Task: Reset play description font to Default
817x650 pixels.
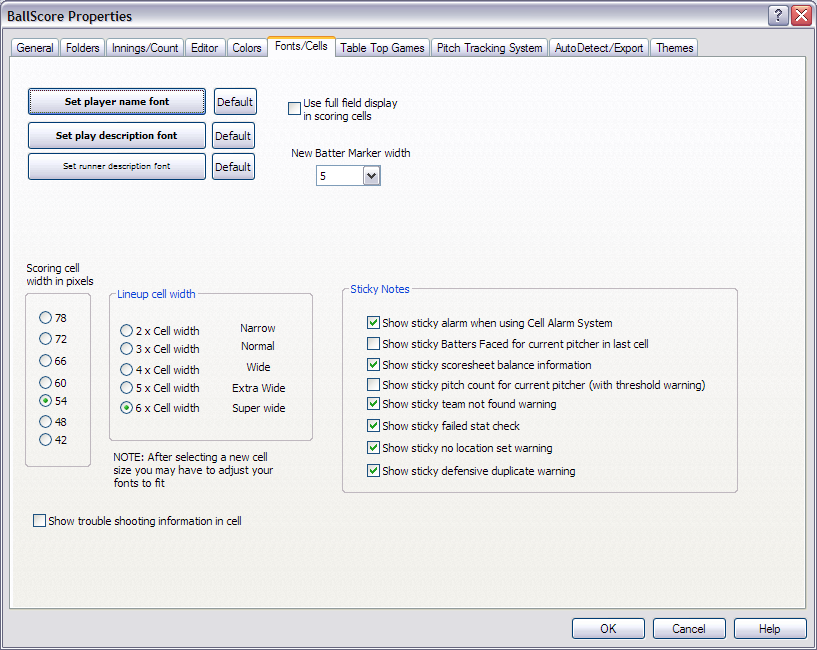Action: (233, 136)
